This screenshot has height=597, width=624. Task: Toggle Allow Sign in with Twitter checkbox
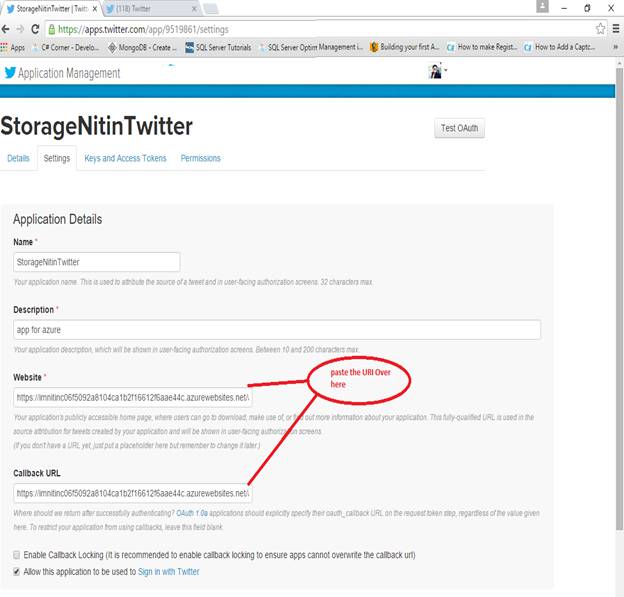16,572
